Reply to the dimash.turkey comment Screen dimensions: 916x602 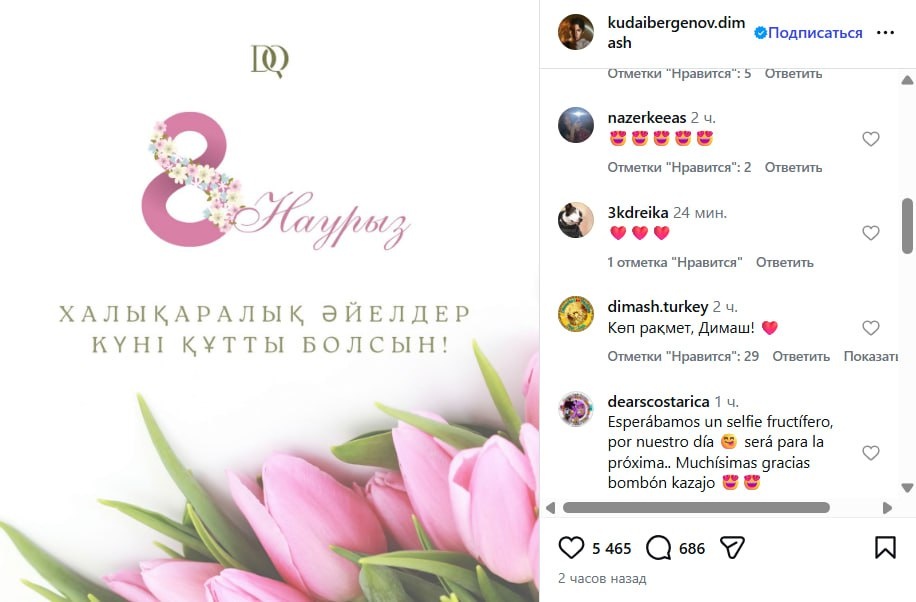pyautogui.click(x=801, y=357)
